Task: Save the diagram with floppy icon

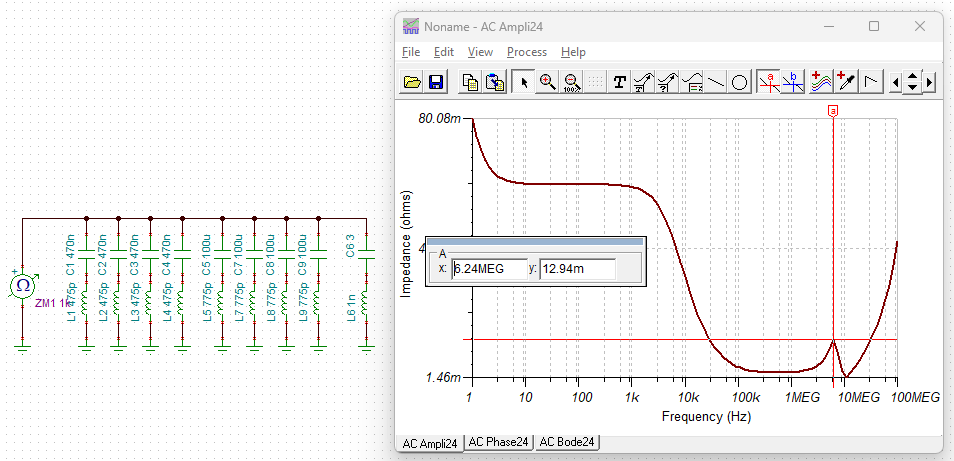Action: coord(436,82)
